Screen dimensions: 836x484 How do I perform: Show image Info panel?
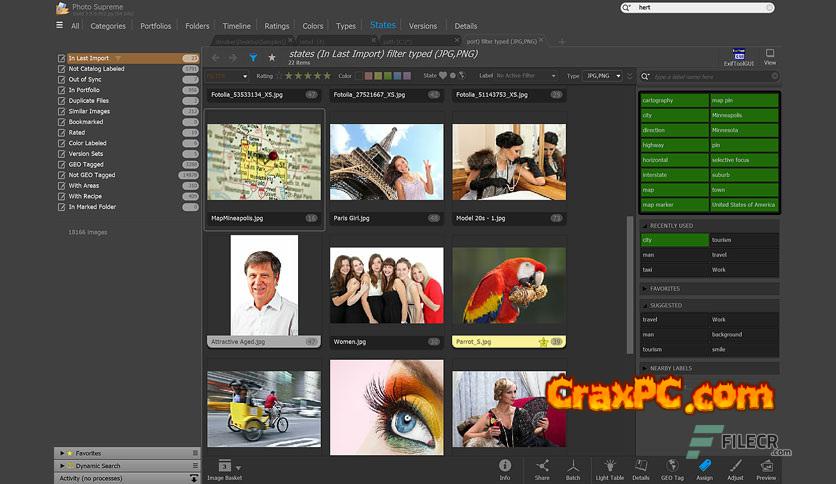click(505, 467)
